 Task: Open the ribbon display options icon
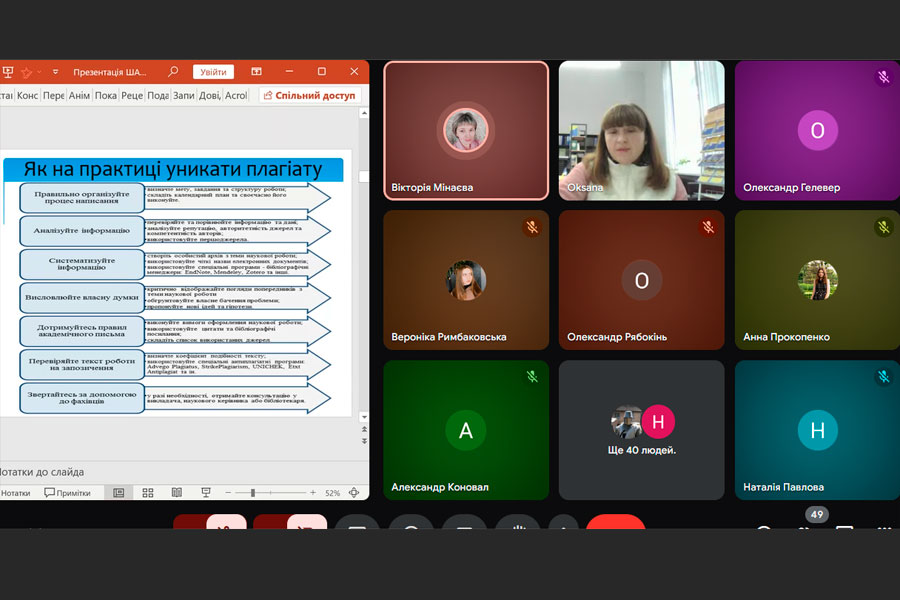point(257,72)
